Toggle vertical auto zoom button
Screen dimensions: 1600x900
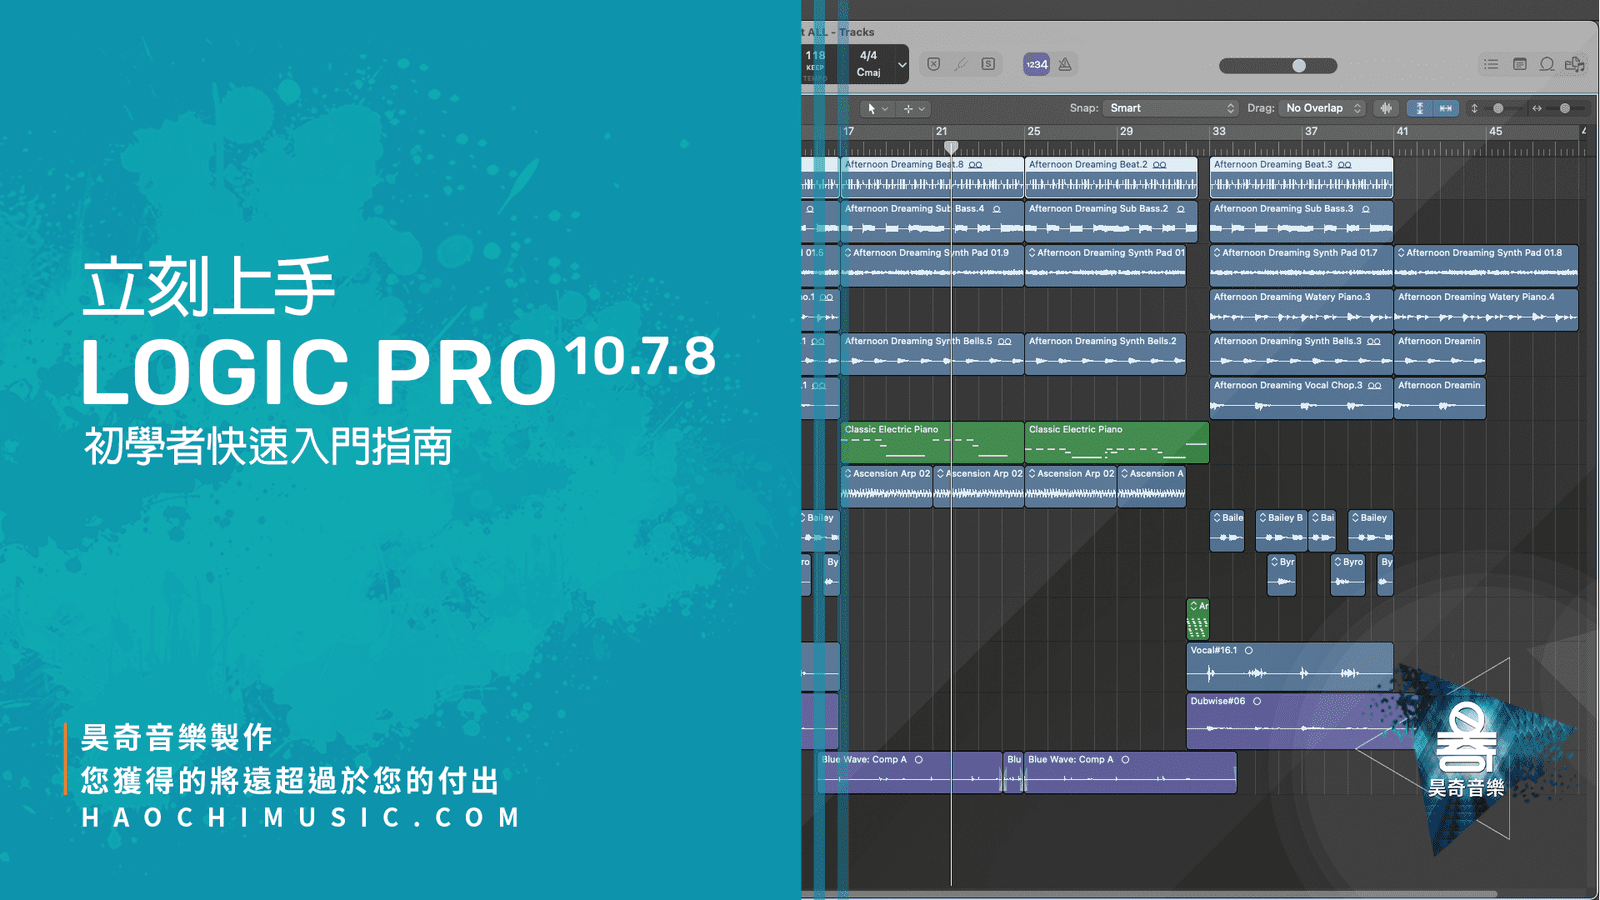click(1419, 108)
